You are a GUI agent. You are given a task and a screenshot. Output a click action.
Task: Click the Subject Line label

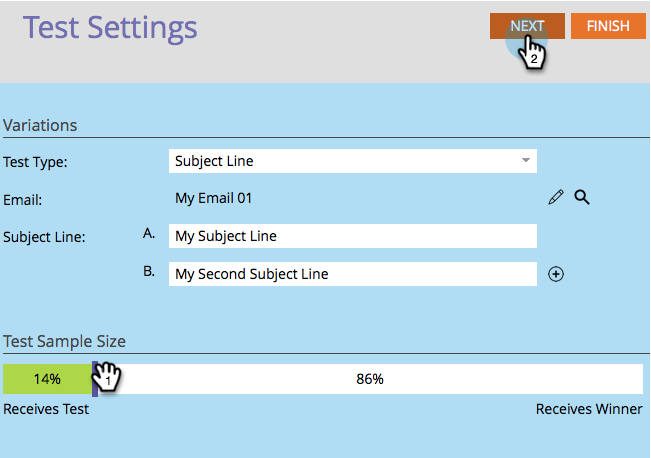click(x=44, y=237)
